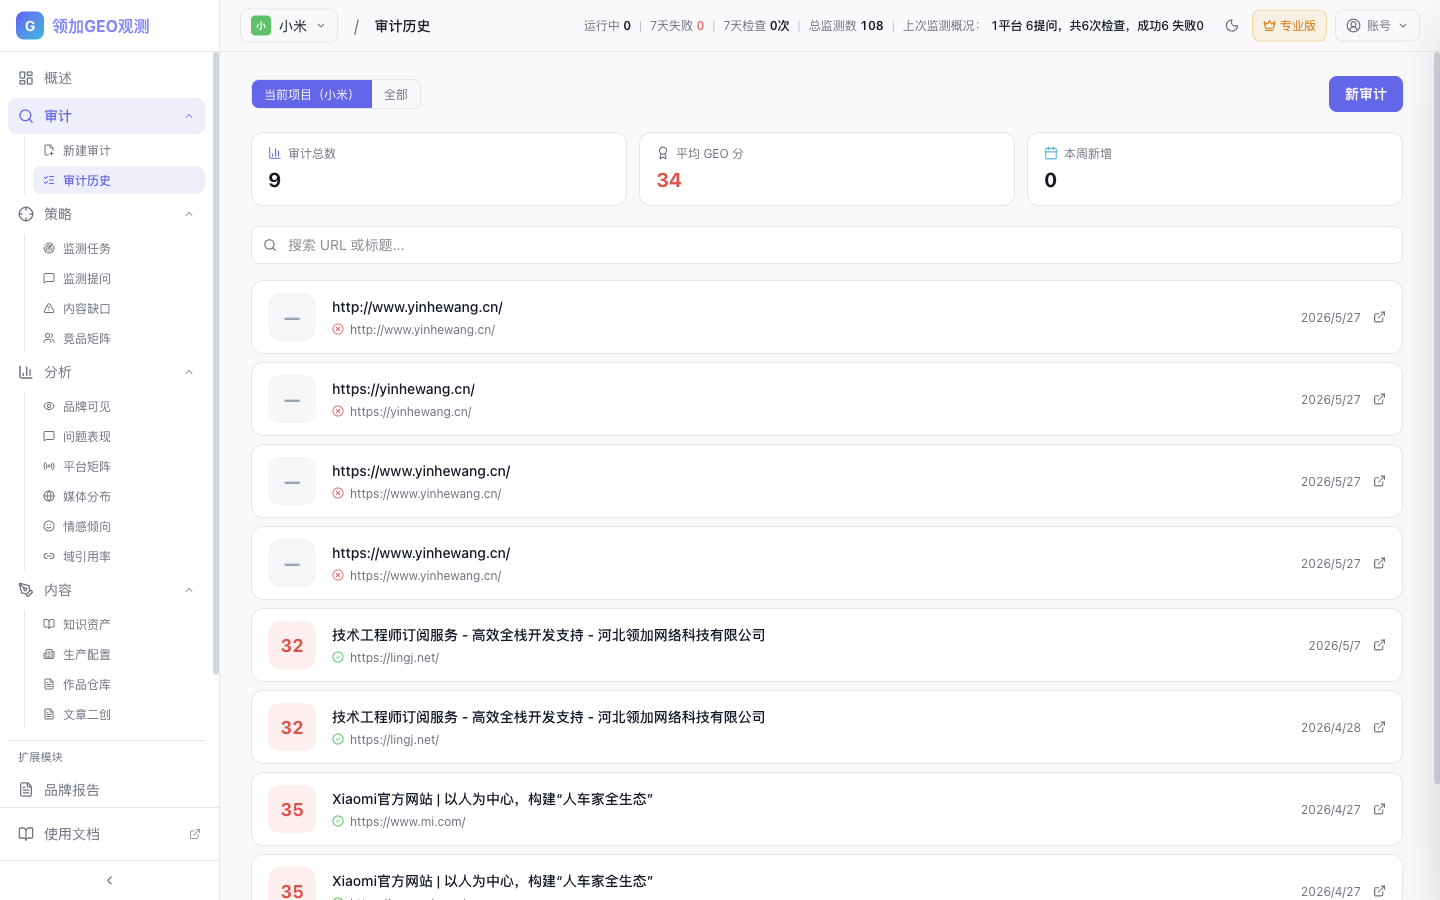This screenshot has height=900, width=1440.
Task: Click the sidebar vertical scrollbar
Action: pyautogui.click(x=216, y=364)
